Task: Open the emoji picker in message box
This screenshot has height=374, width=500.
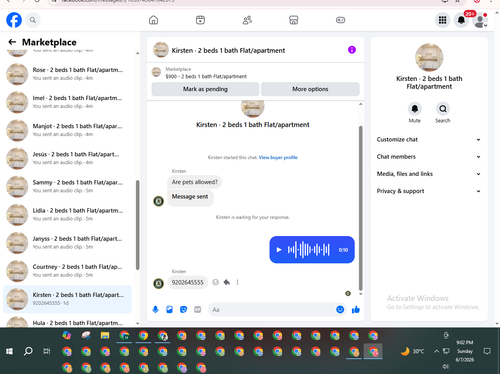Action: [340, 310]
